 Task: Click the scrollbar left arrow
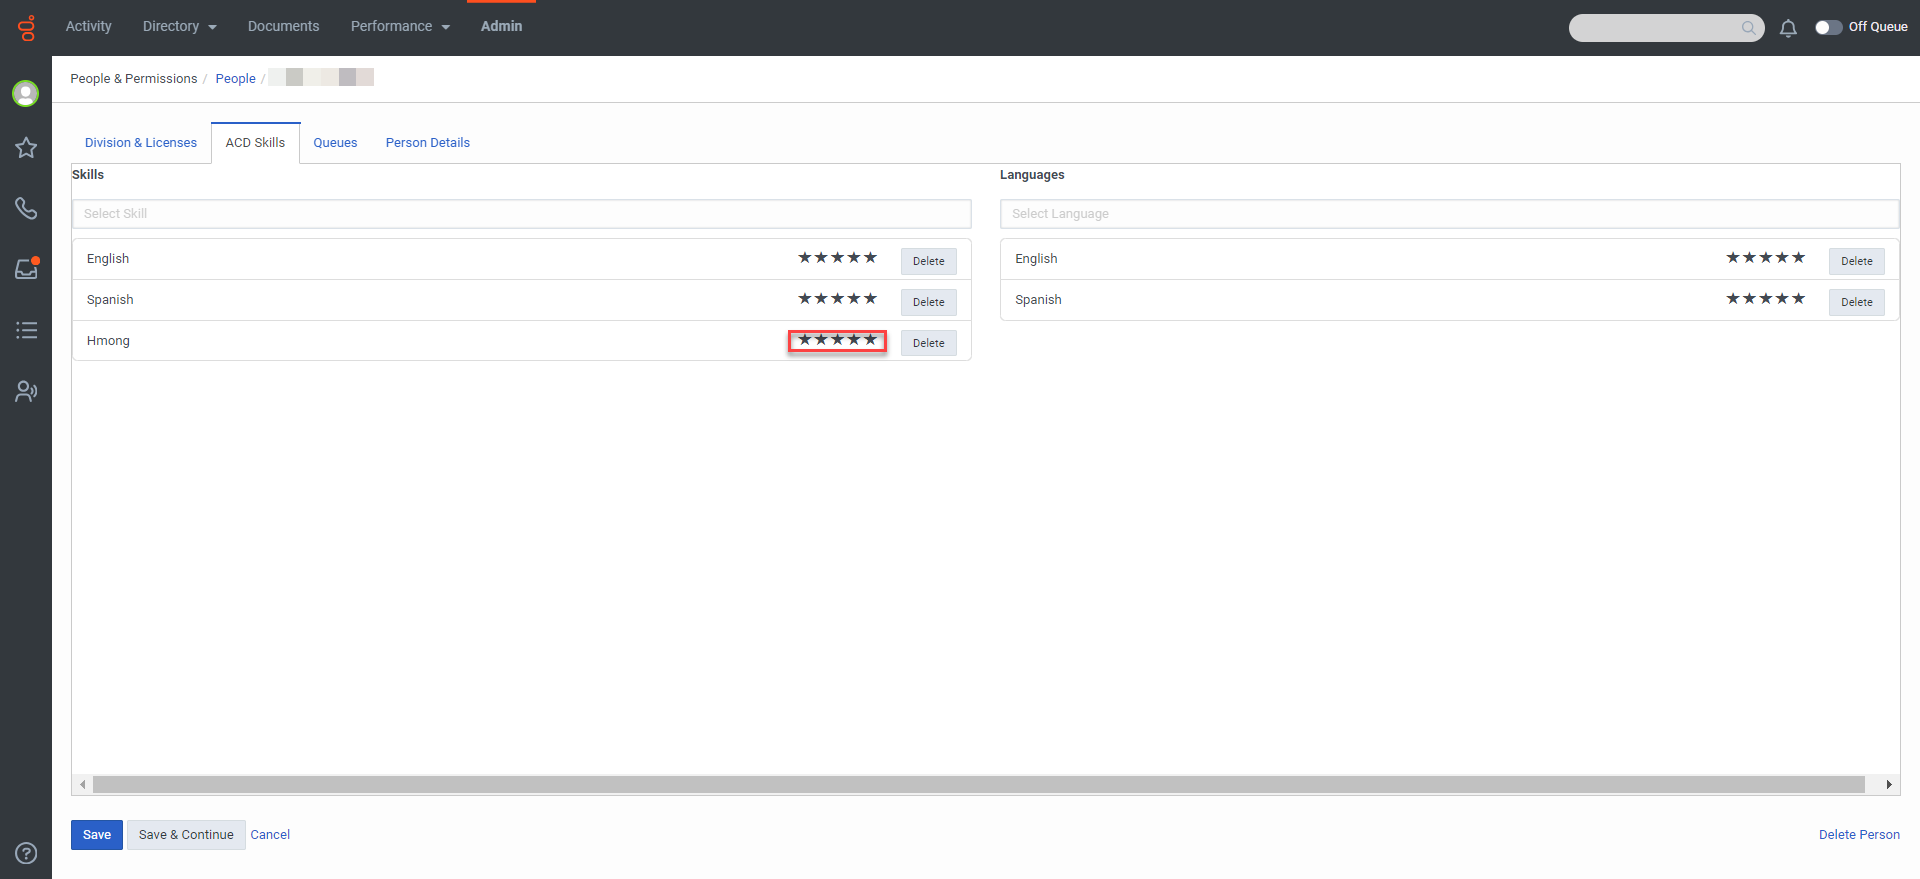83,785
